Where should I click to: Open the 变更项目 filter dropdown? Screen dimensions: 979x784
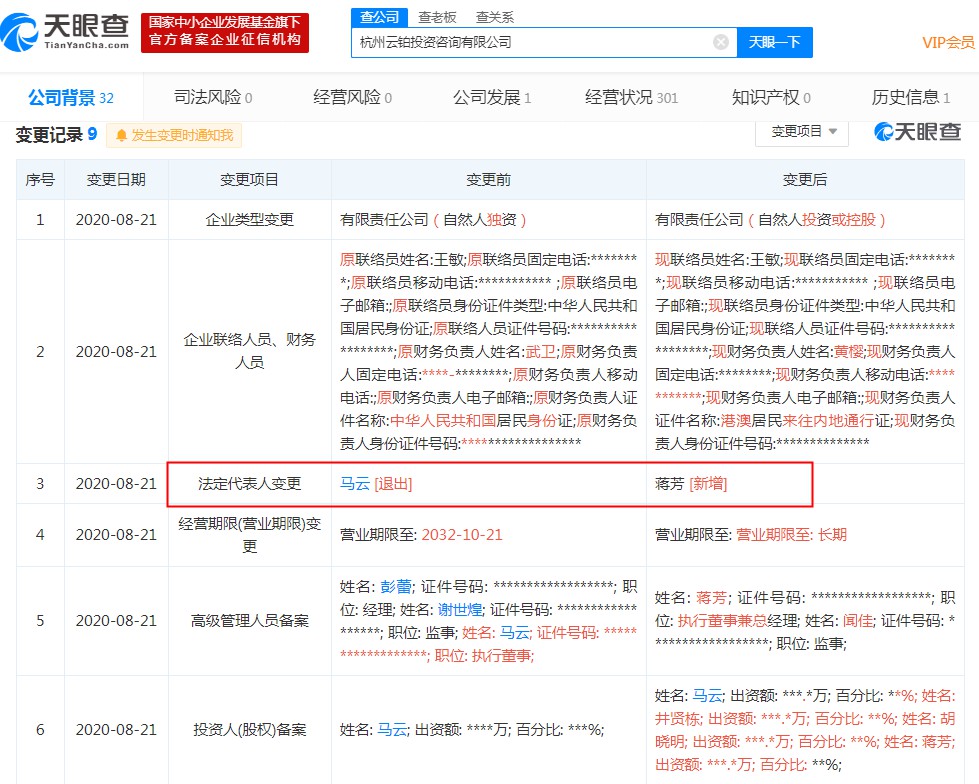802,132
